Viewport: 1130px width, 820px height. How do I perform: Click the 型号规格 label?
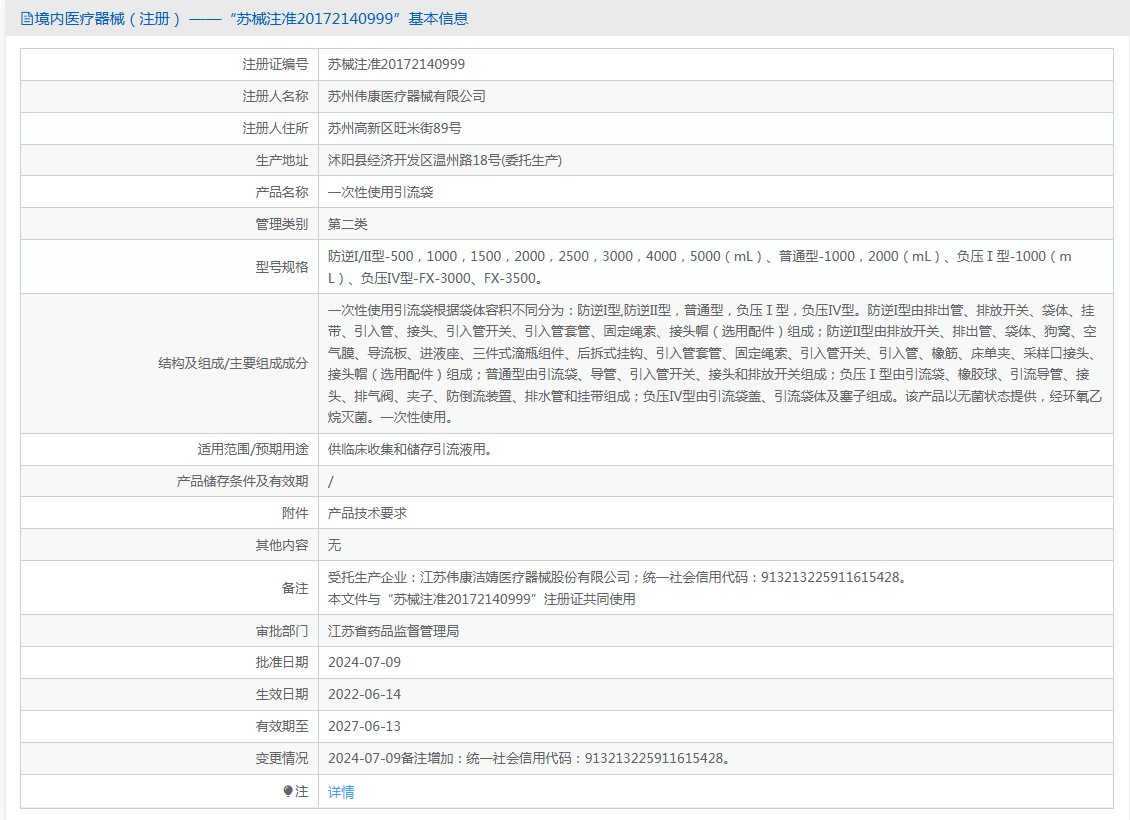282,267
